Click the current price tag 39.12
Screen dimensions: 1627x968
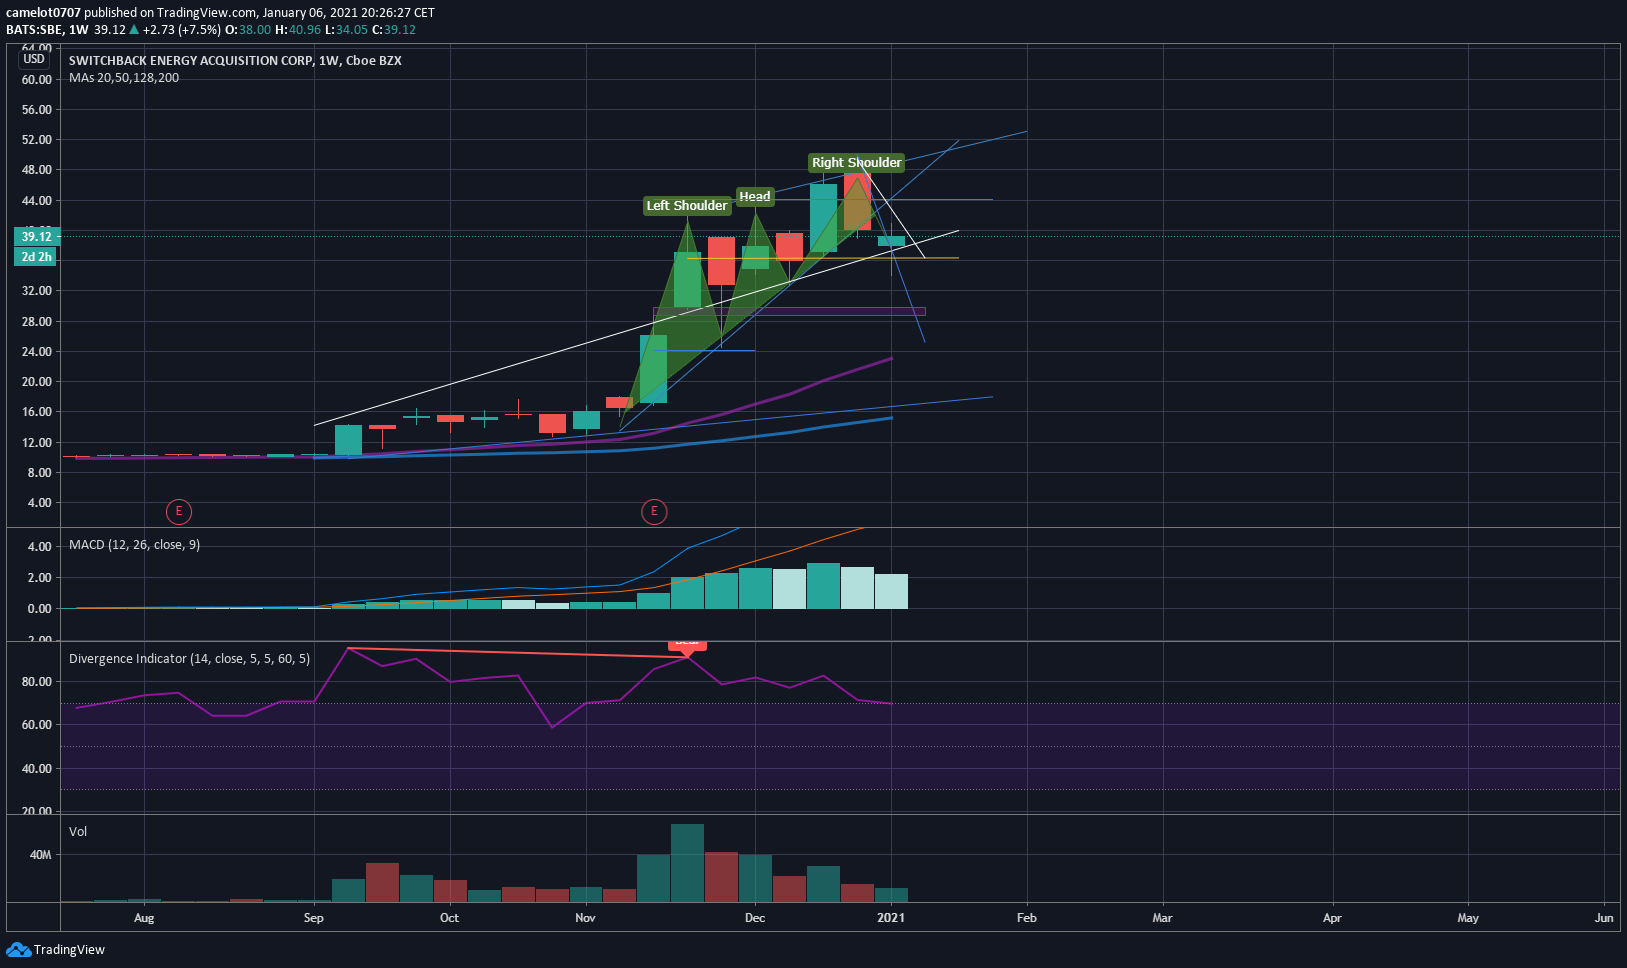pyautogui.click(x=36, y=237)
